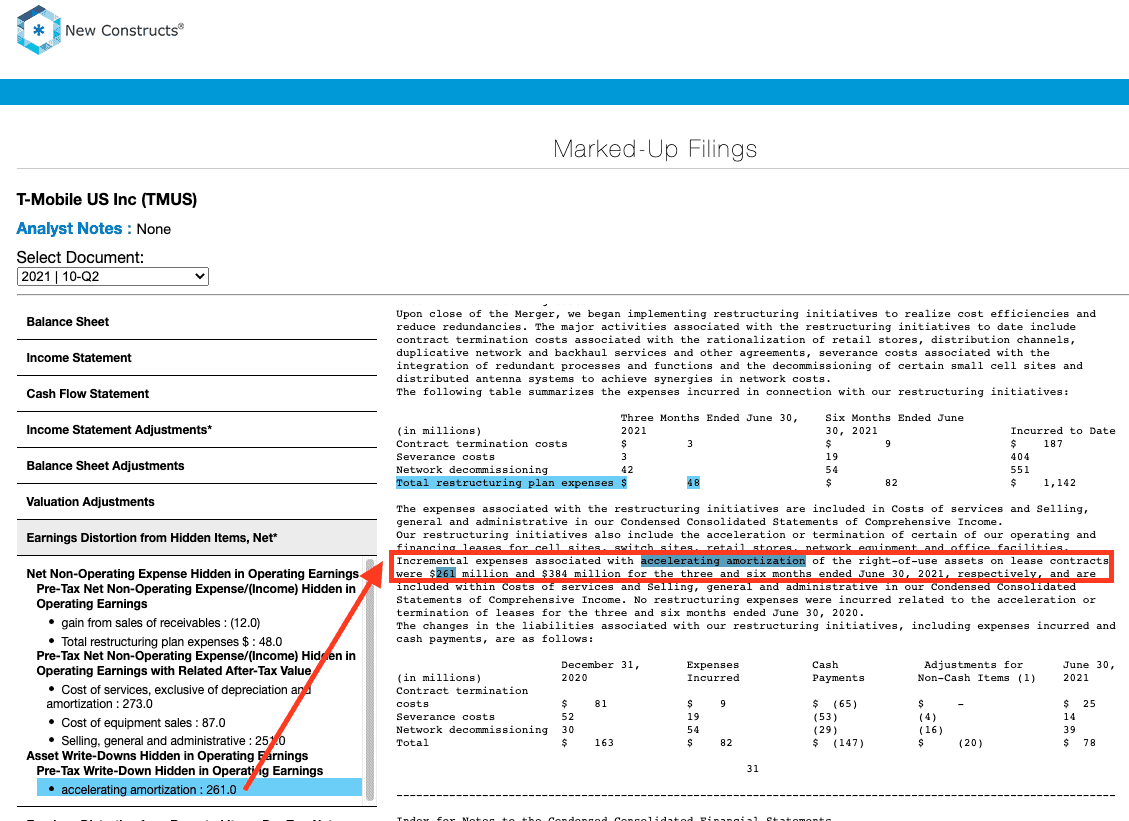Click the page number 31 in the filing

752,769
